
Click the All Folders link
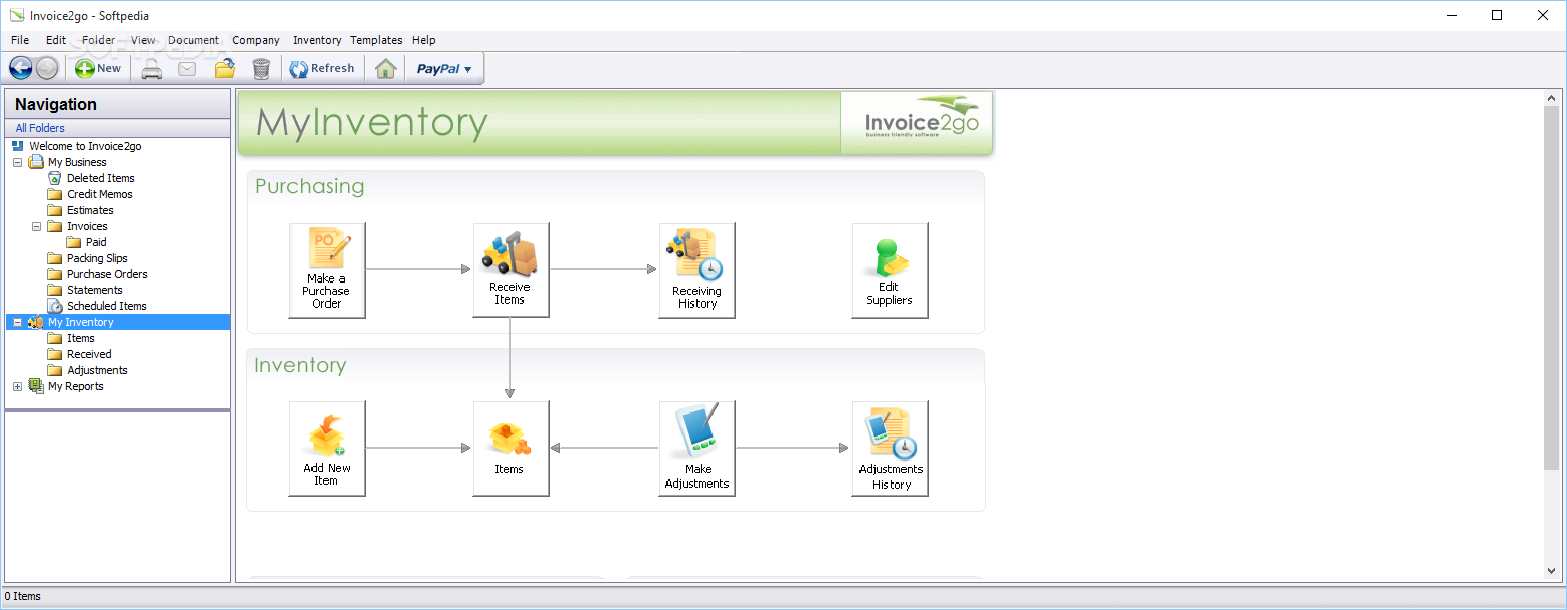point(40,128)
